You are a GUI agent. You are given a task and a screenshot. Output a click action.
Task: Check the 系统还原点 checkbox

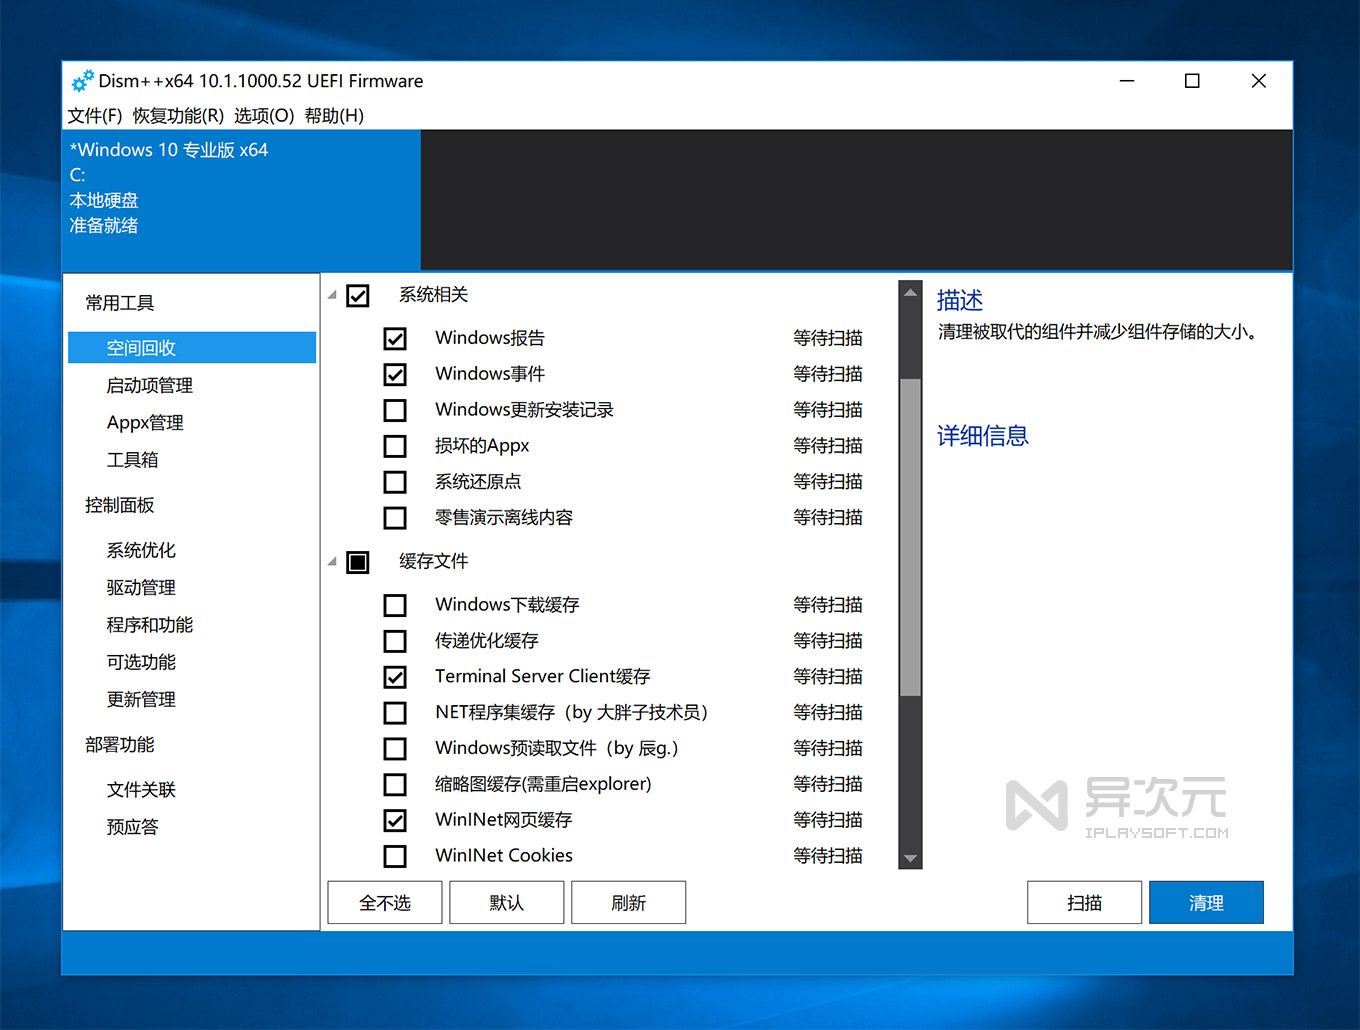(395, 483)
